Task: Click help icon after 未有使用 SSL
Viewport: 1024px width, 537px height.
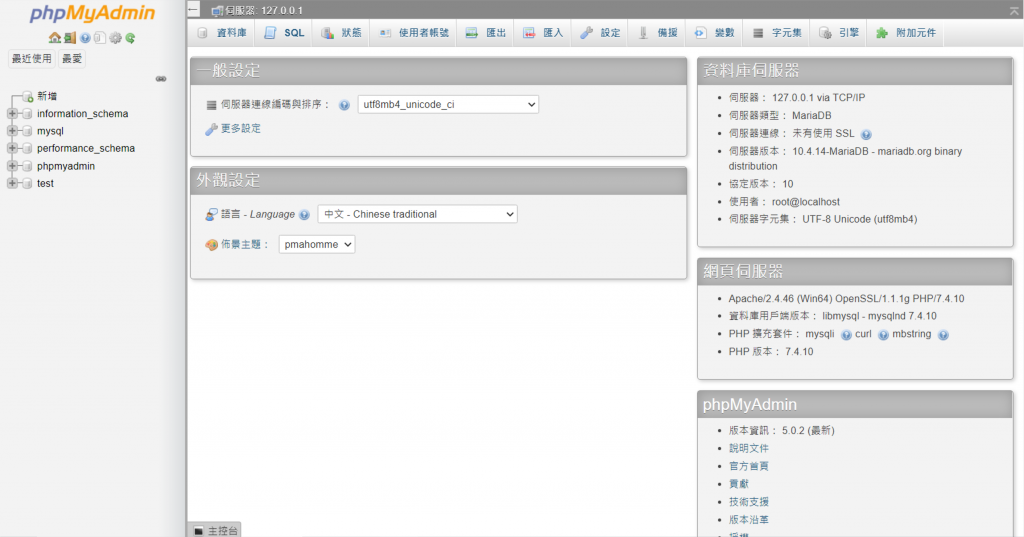Action: [866, 134]
